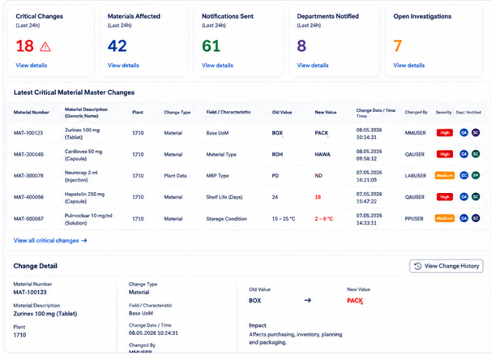Click blue dept badge in MAT-200045 row
492x360 pixels.
pos(464,154)
